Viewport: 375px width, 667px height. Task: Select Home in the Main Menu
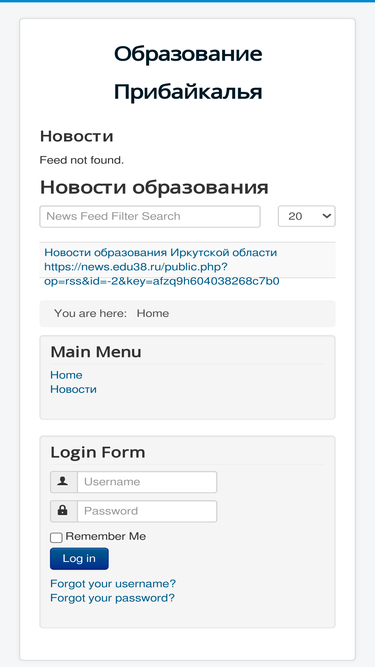[x=66, y=375]
